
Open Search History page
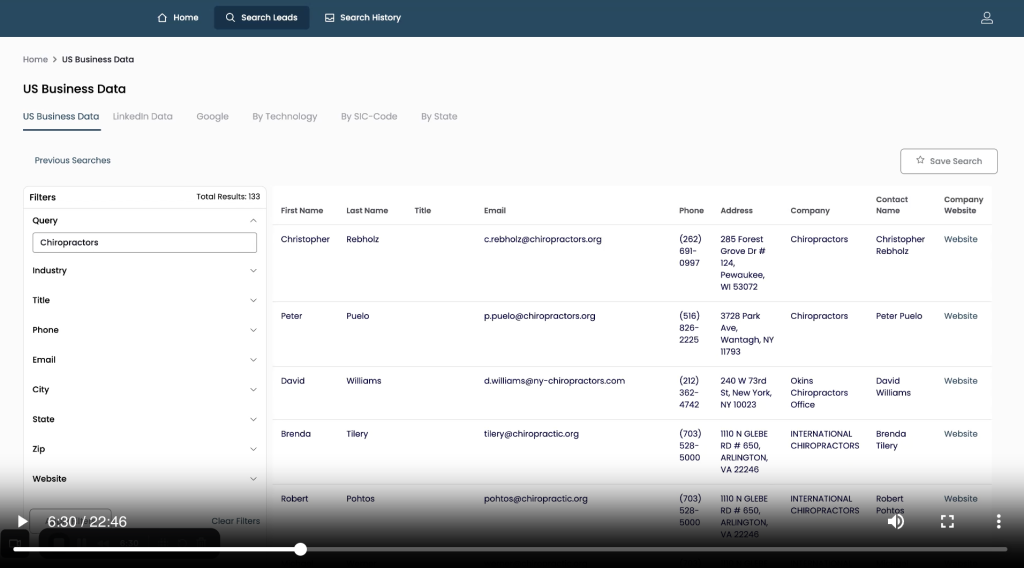(362, 18)
